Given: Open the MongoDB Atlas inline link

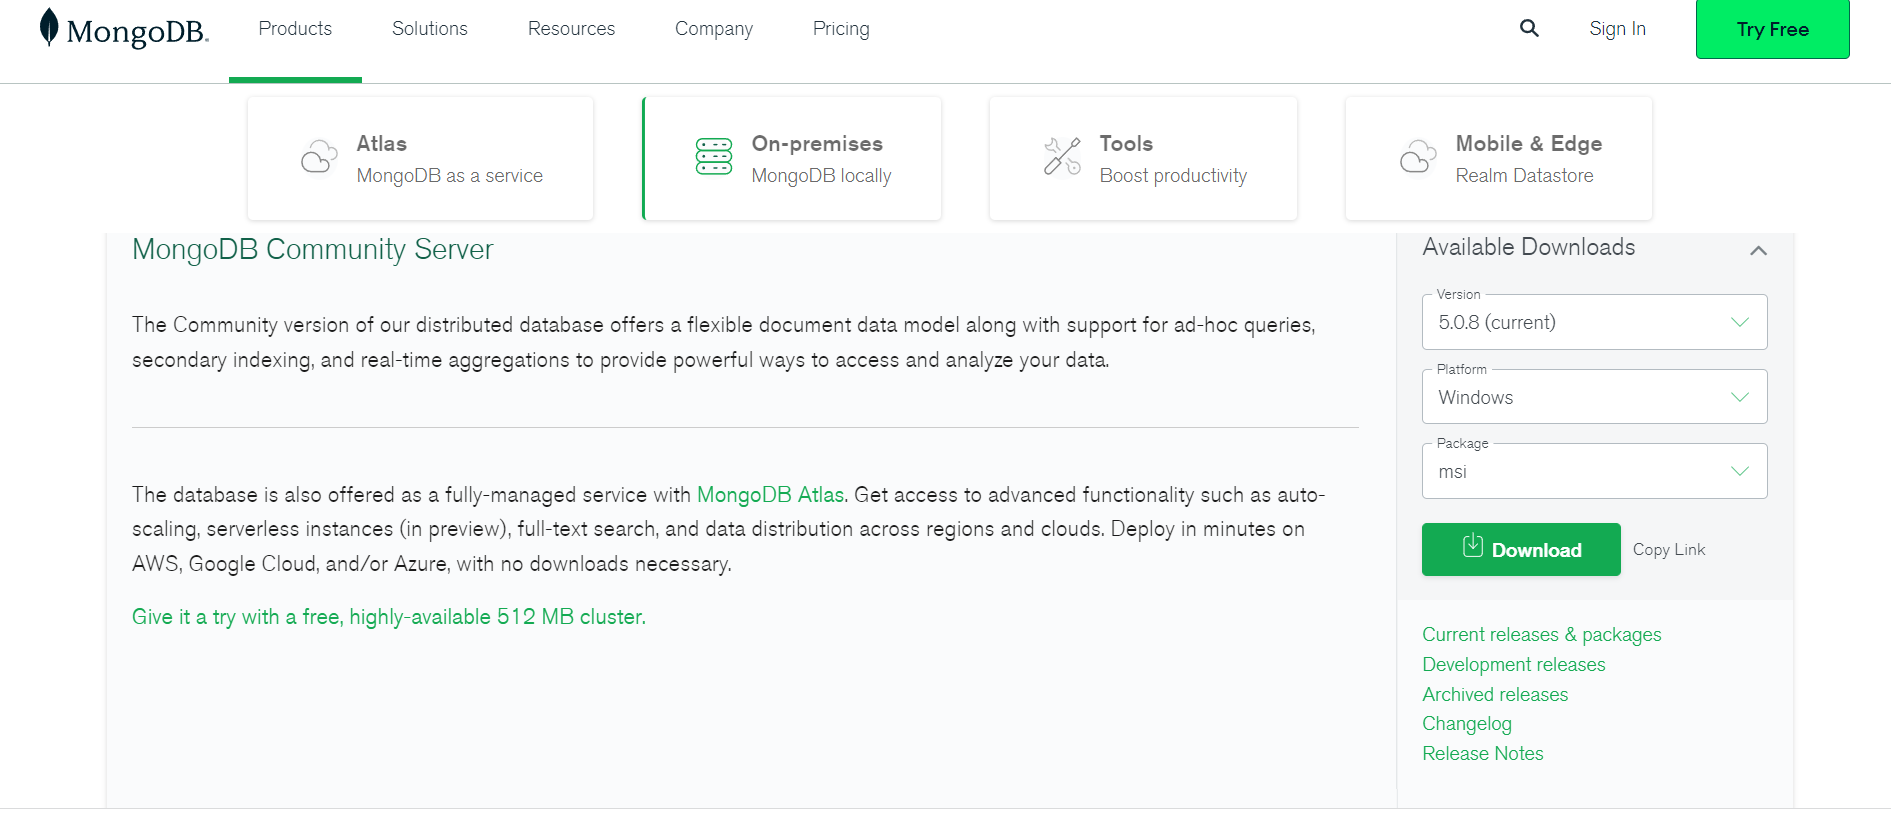Looking at the screenshot, I should tap(770, 495).
